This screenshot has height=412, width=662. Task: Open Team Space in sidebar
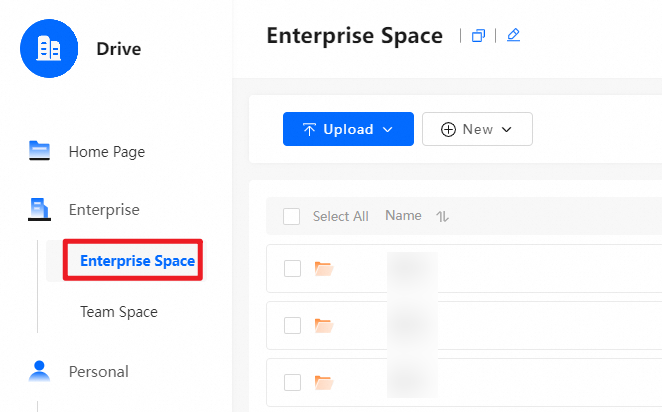point(119,312)
